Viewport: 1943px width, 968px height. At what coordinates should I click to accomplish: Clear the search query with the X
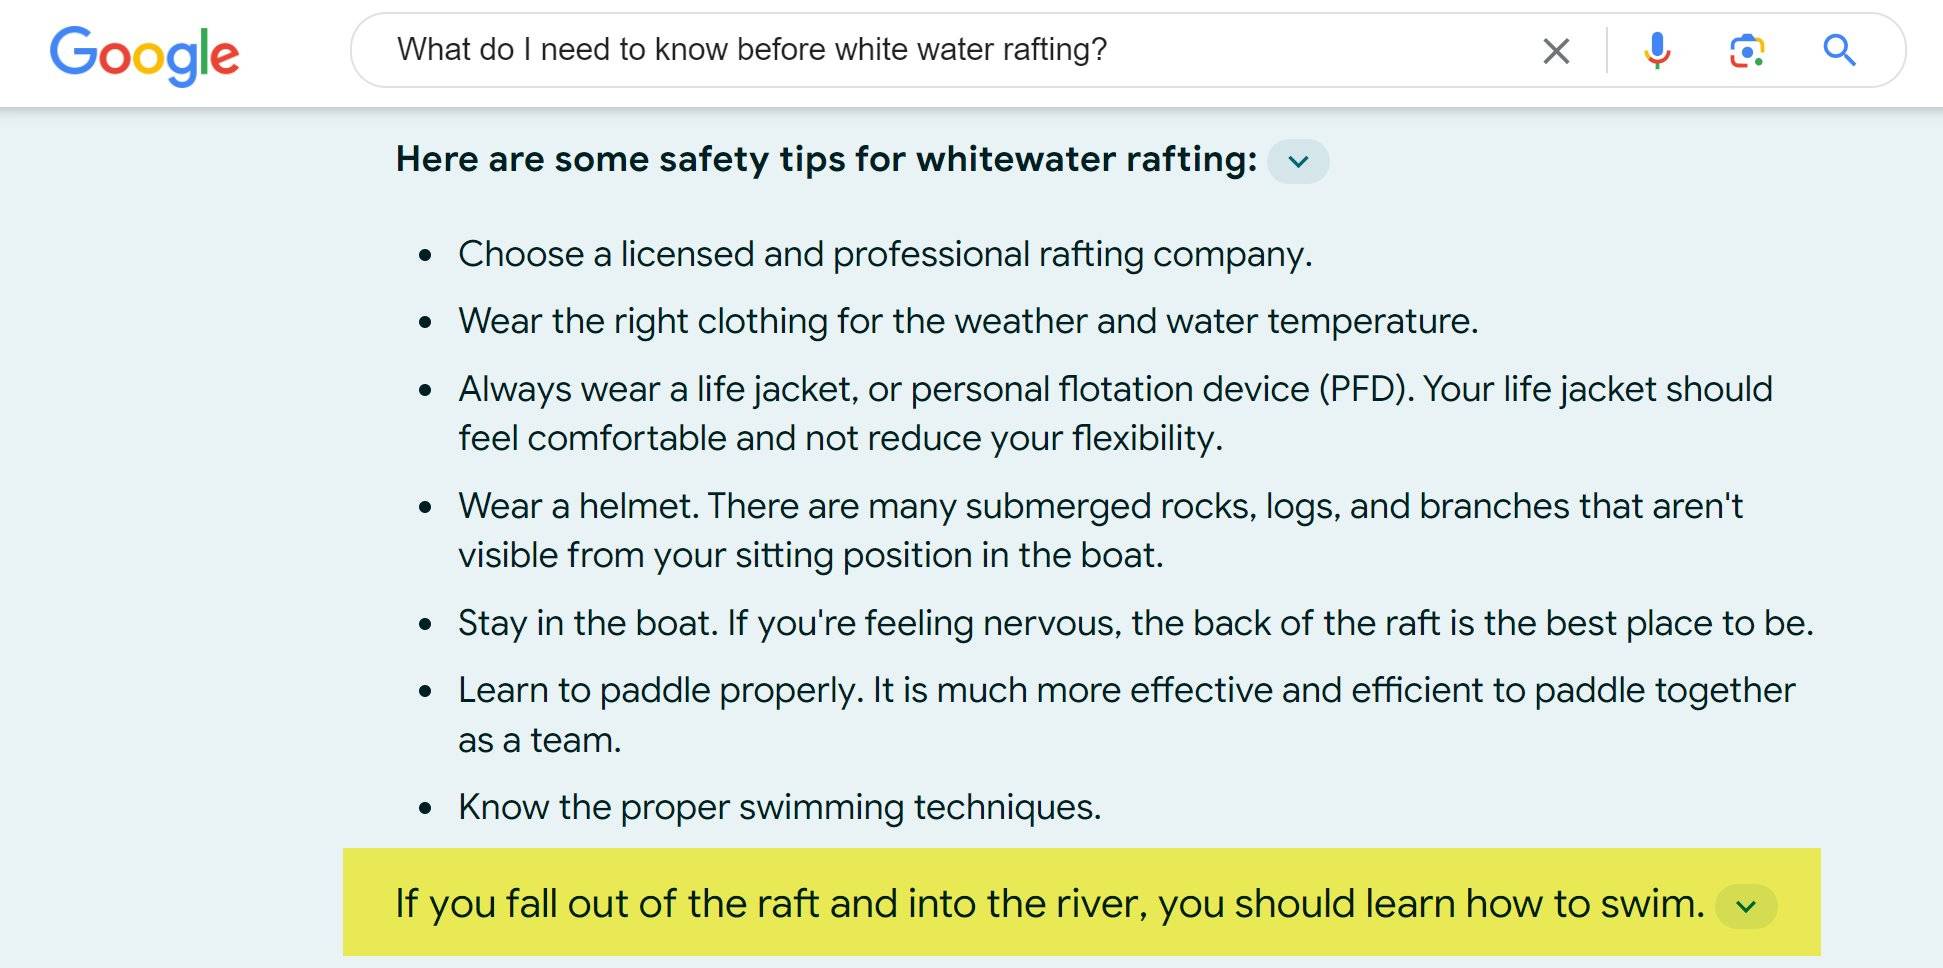click(x=1556, y=51)
